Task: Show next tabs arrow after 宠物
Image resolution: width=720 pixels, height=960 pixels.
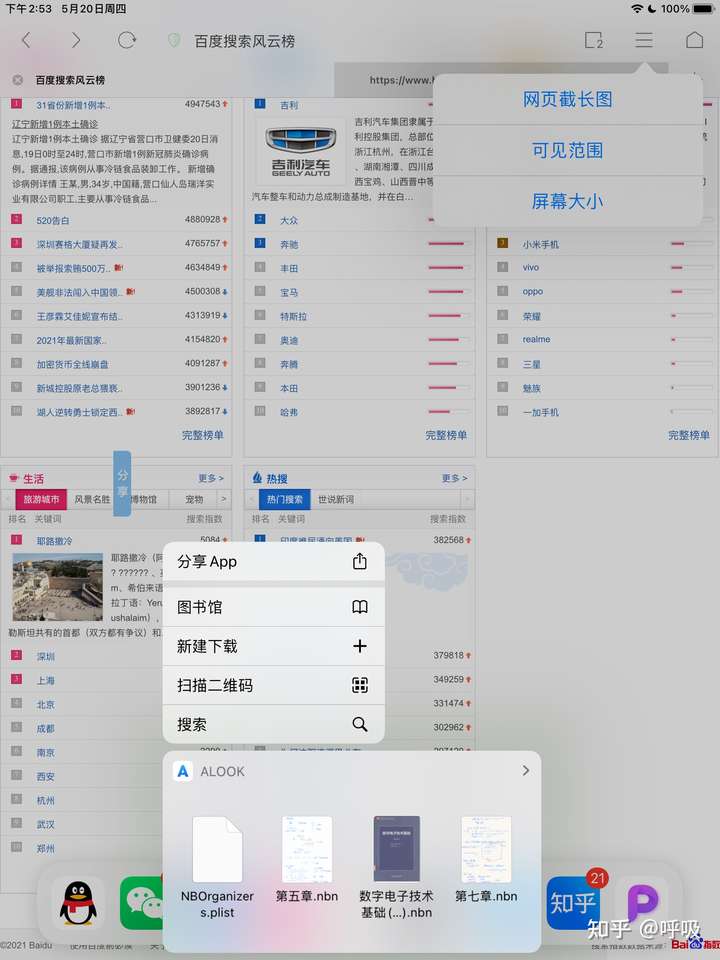Action: tap(223, 499)
